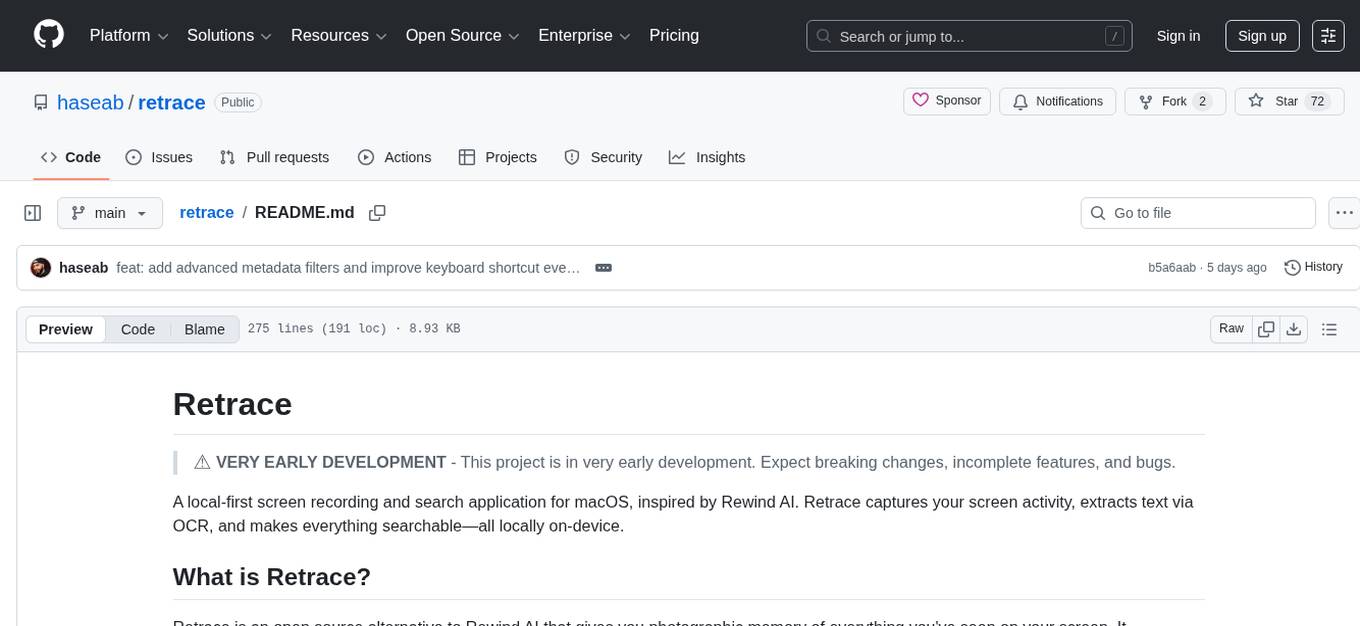
Task: Select the Preview view toggle
Action: pos(66,329)
